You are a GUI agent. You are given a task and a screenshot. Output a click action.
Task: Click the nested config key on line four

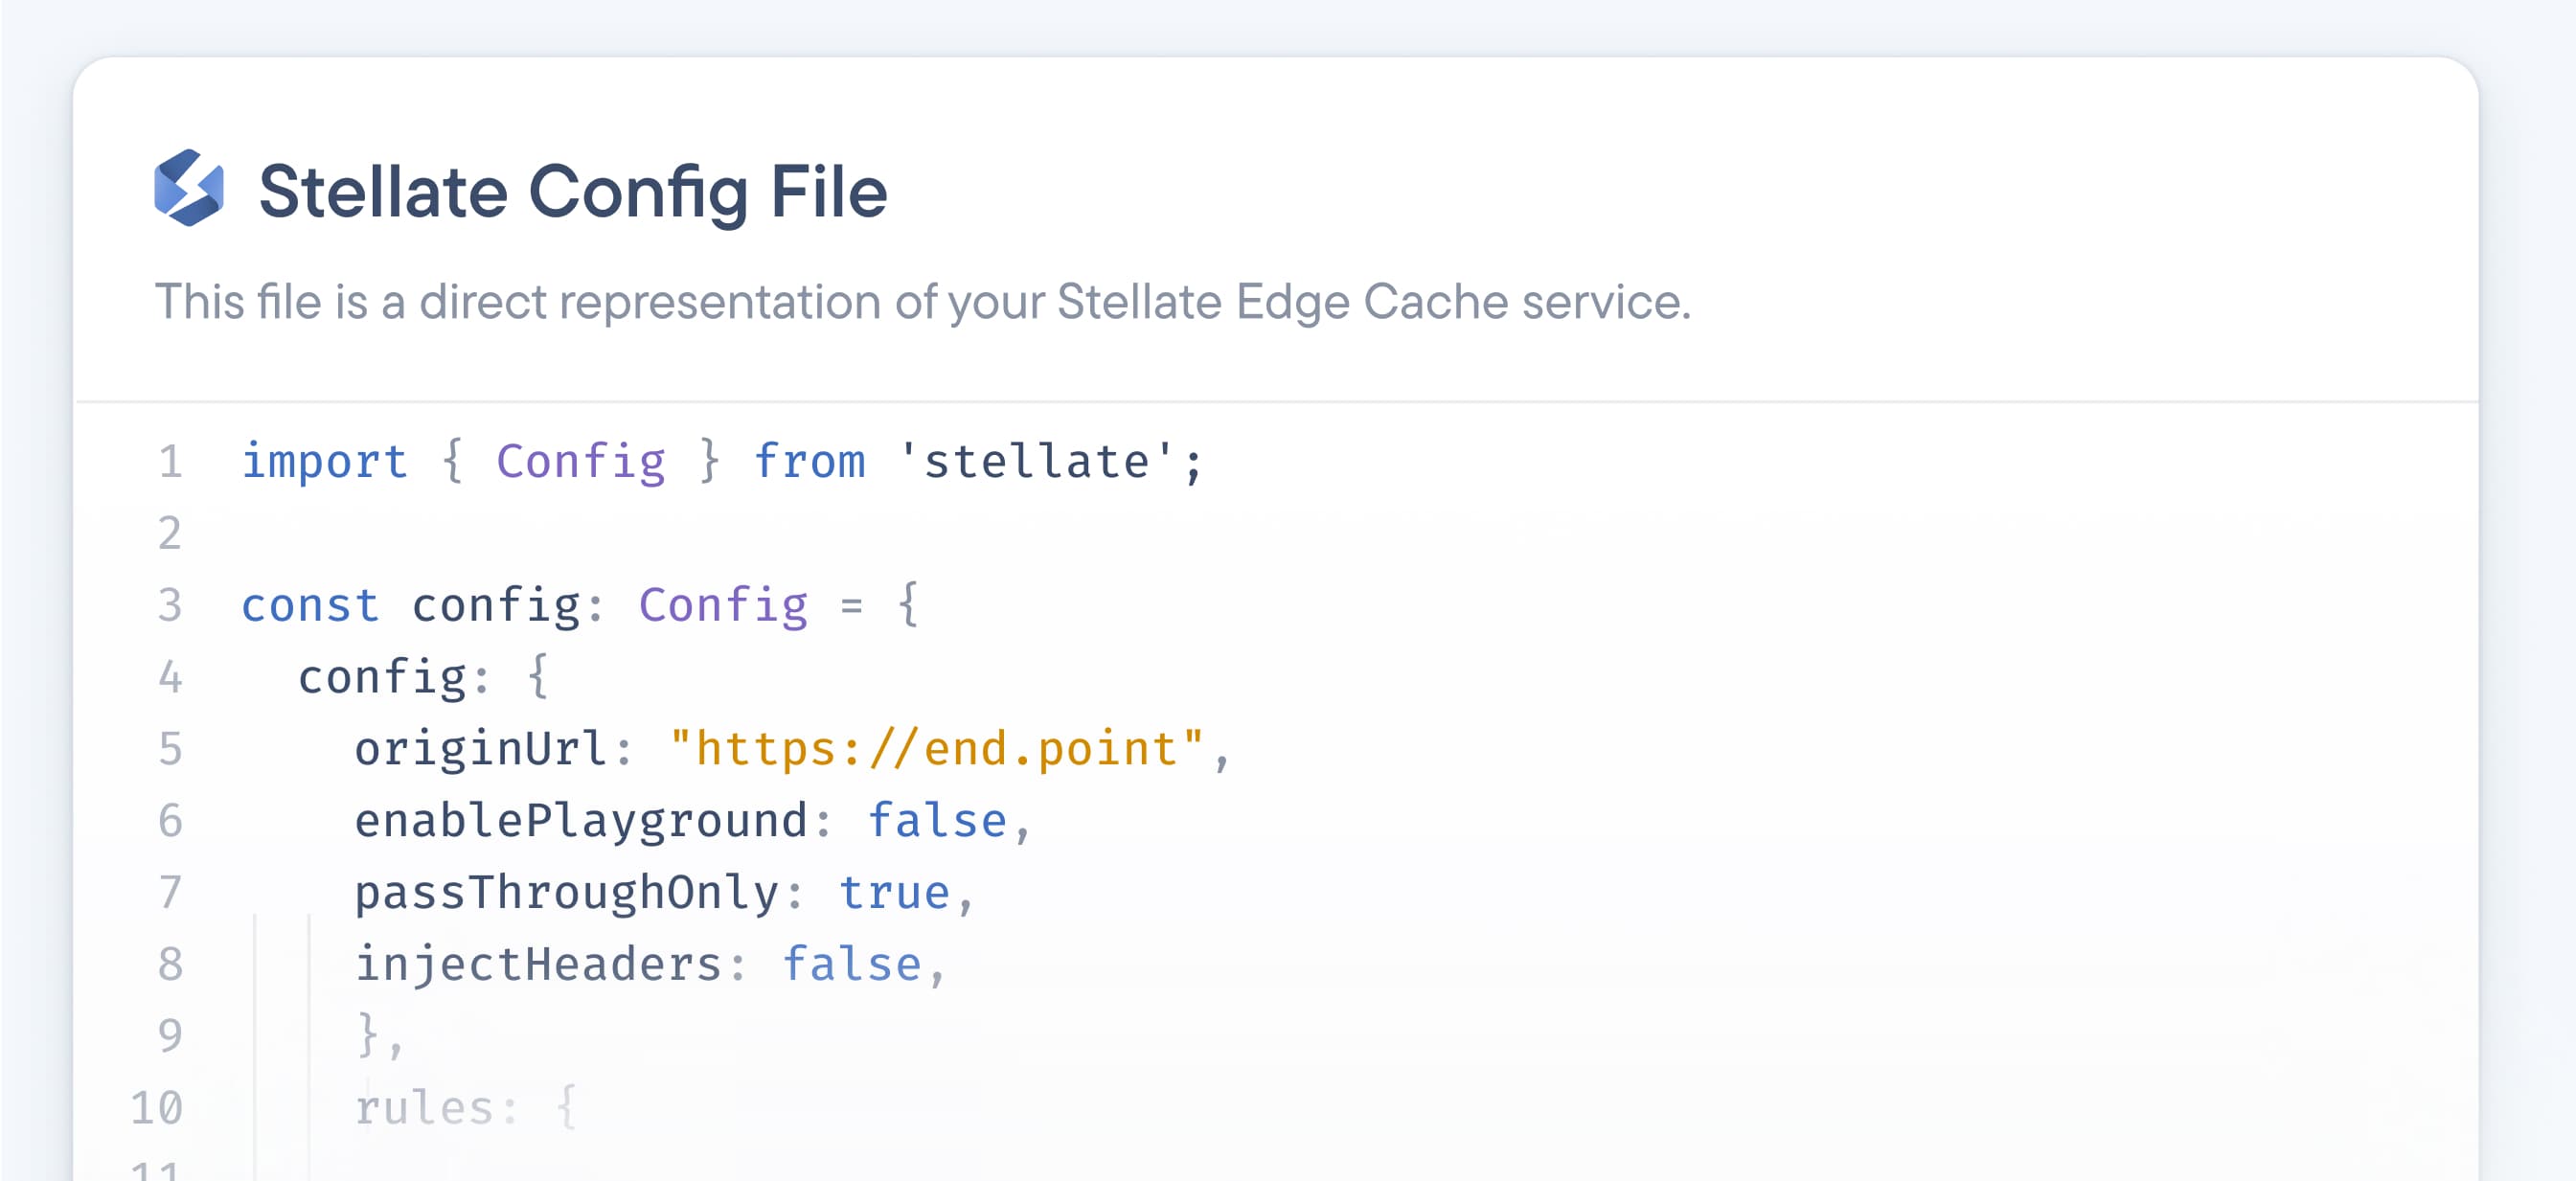(381, 678)
